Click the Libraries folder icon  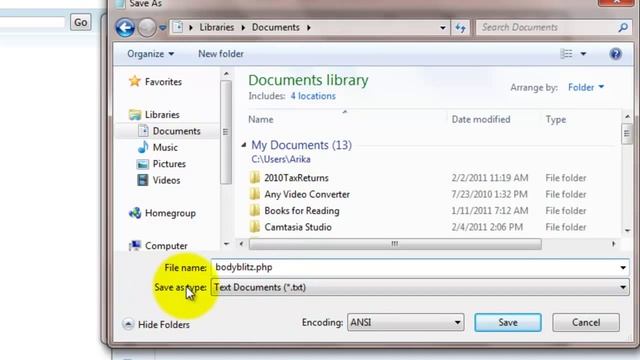tap(135, 115)
